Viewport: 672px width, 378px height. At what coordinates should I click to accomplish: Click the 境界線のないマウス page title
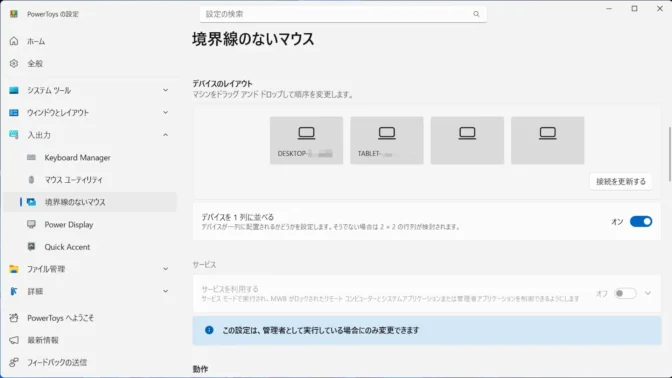point(253,39)
